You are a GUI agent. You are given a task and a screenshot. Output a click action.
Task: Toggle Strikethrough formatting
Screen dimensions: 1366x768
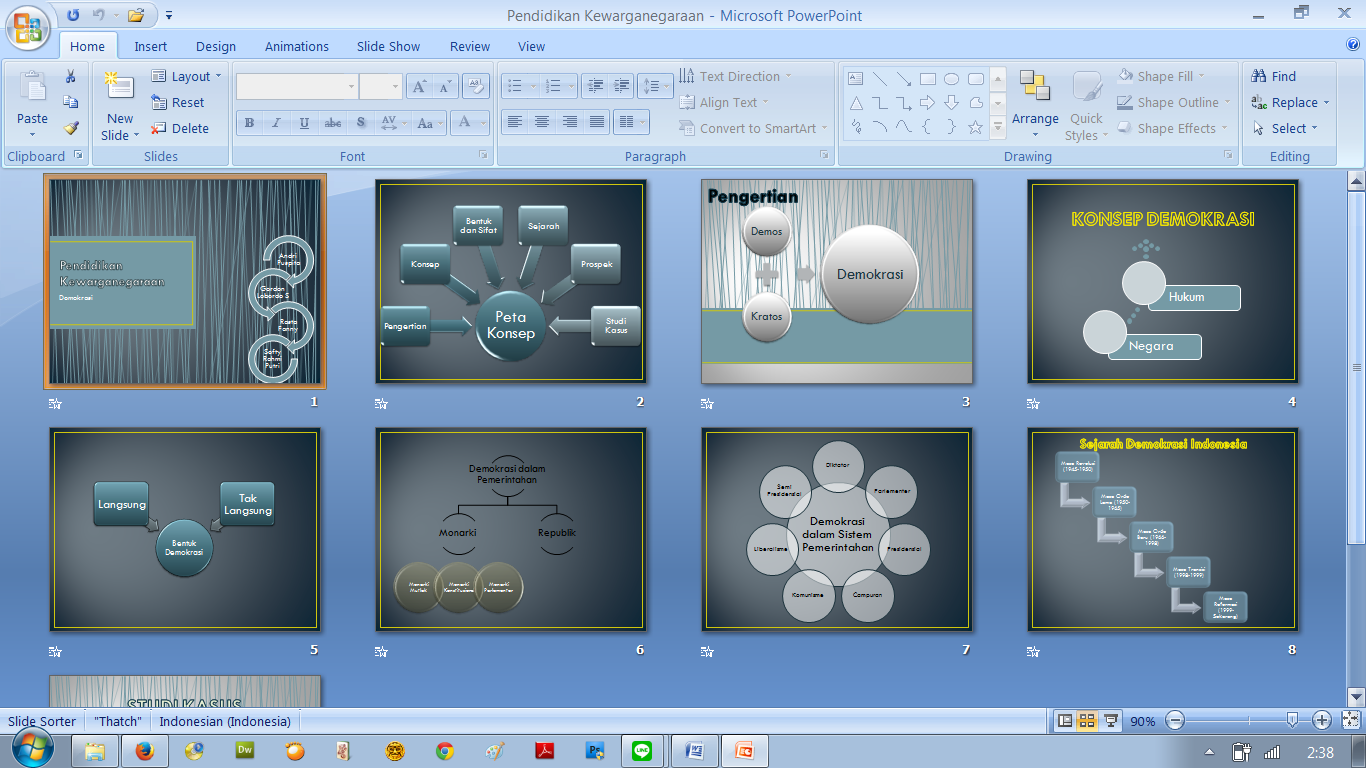pos(332,123)
